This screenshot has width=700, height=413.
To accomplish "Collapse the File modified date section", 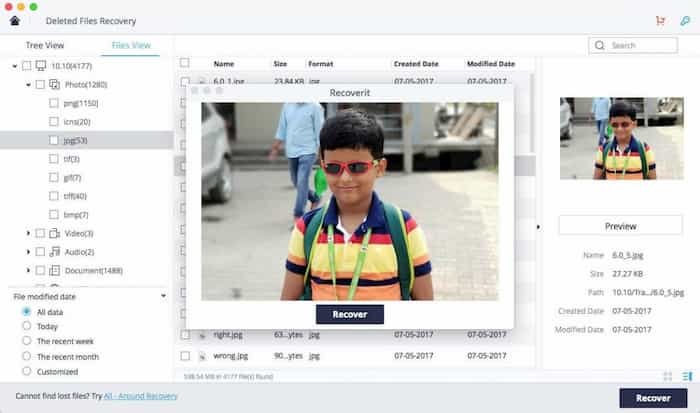I will (x=163, y=296).
